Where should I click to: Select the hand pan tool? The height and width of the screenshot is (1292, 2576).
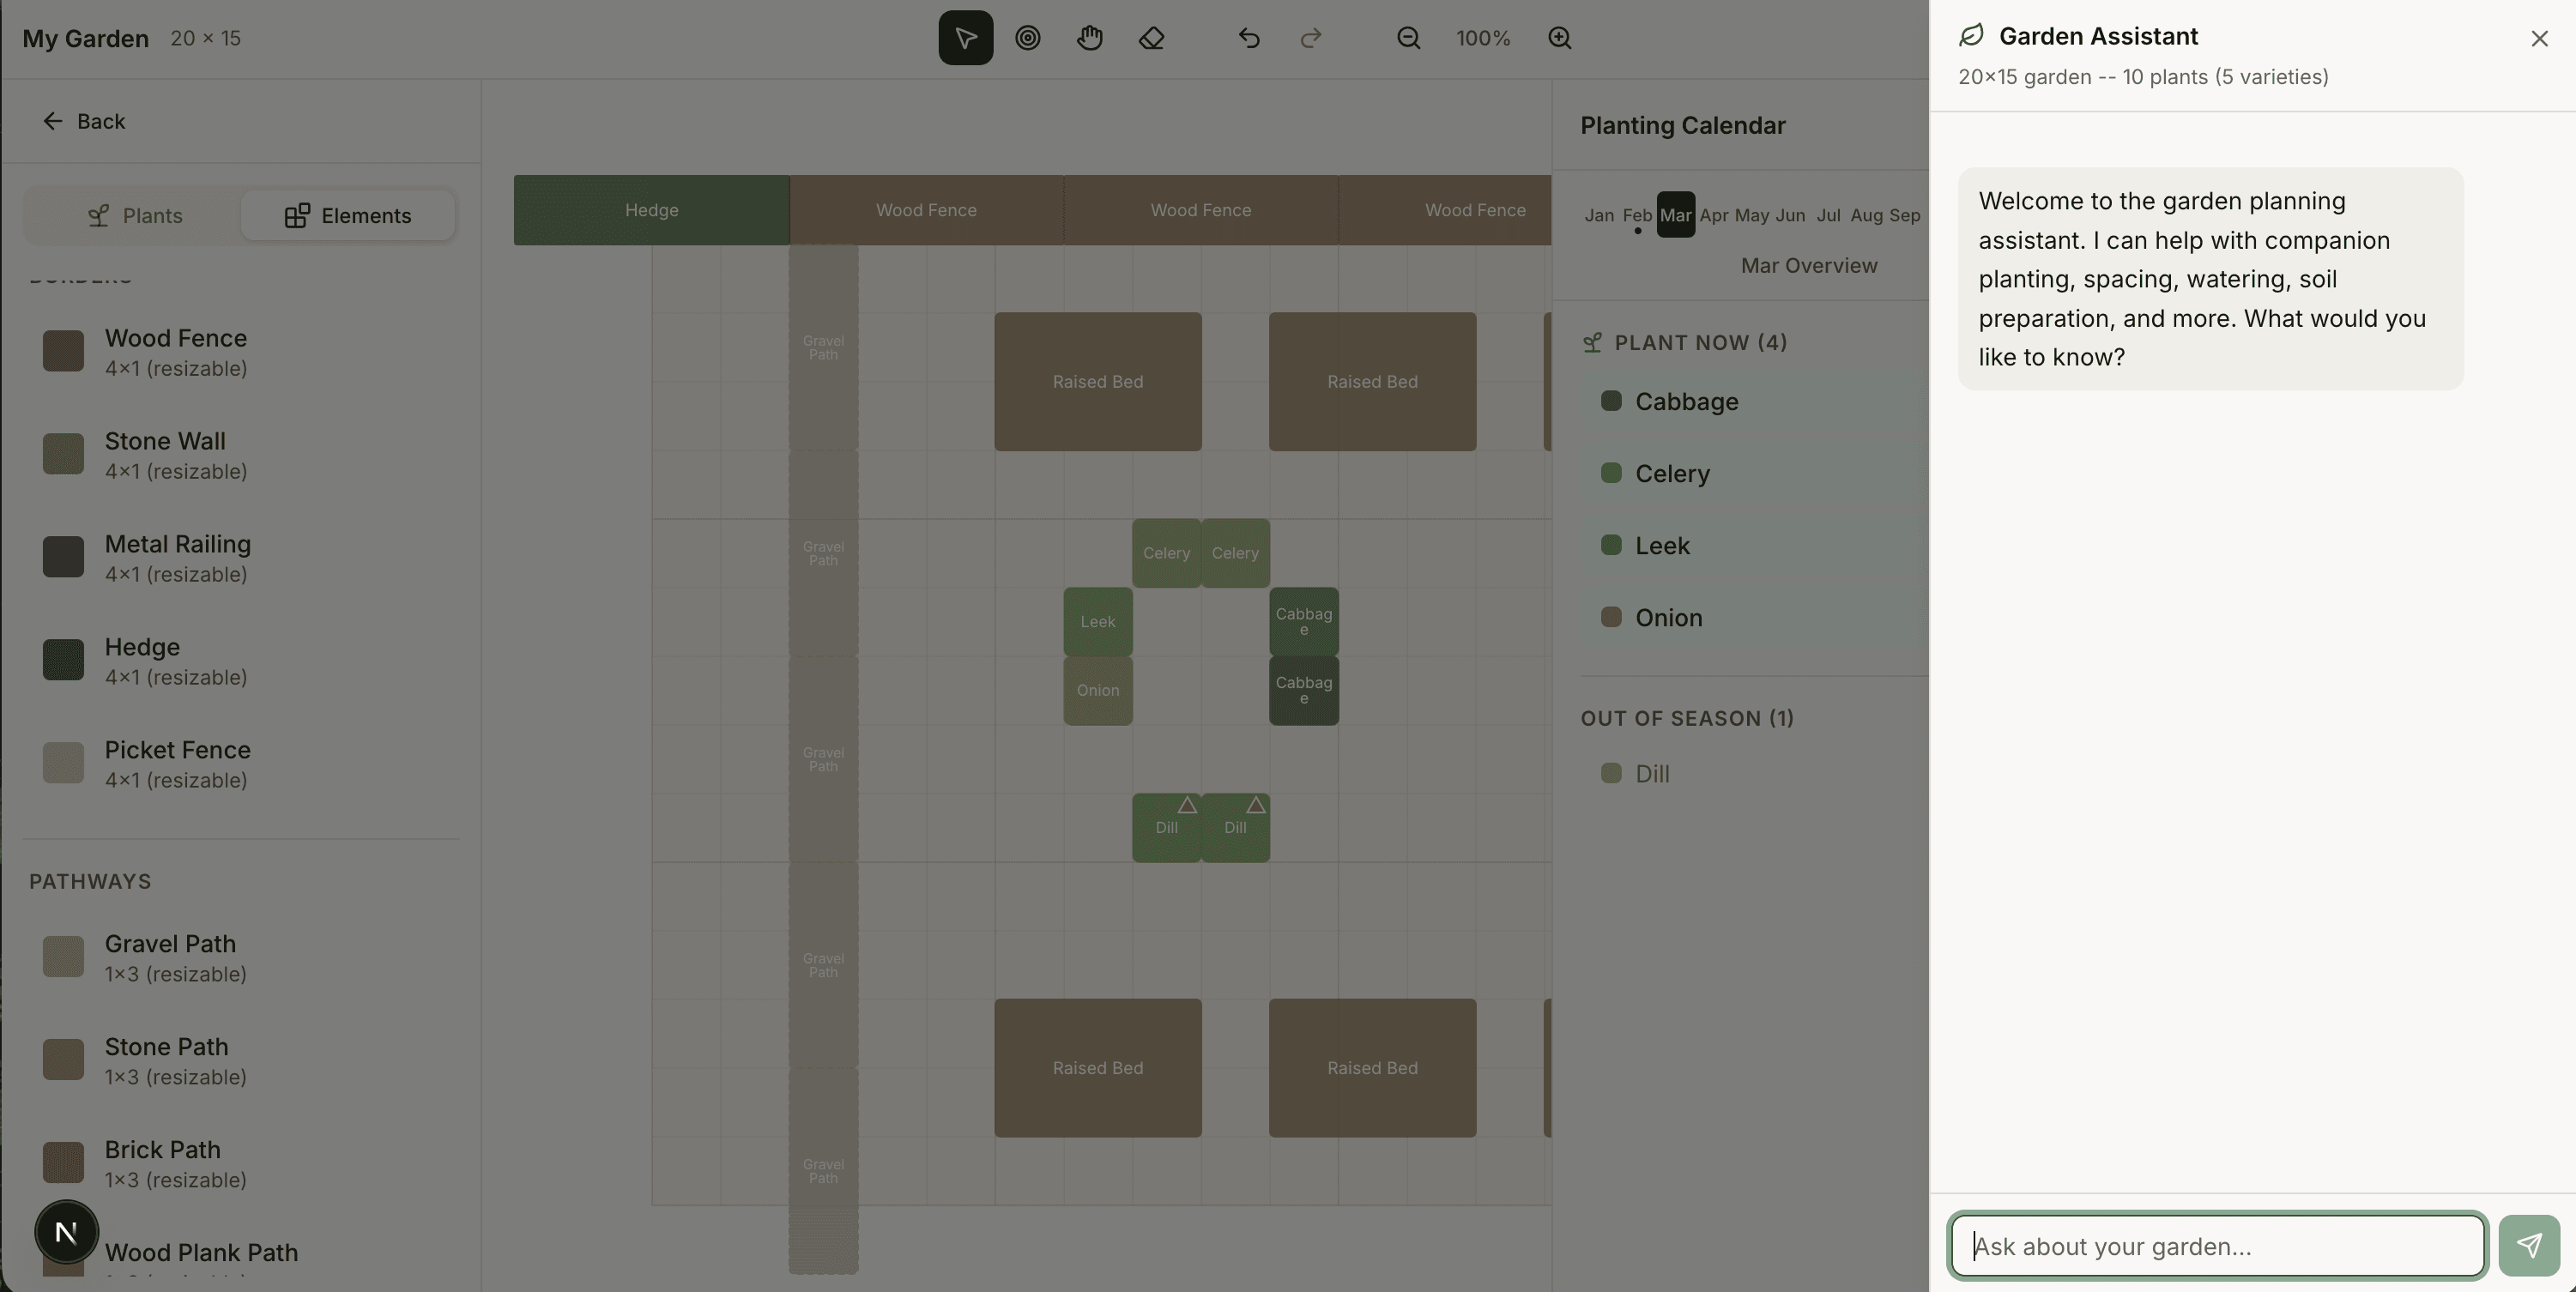[x=1090, y=38]
